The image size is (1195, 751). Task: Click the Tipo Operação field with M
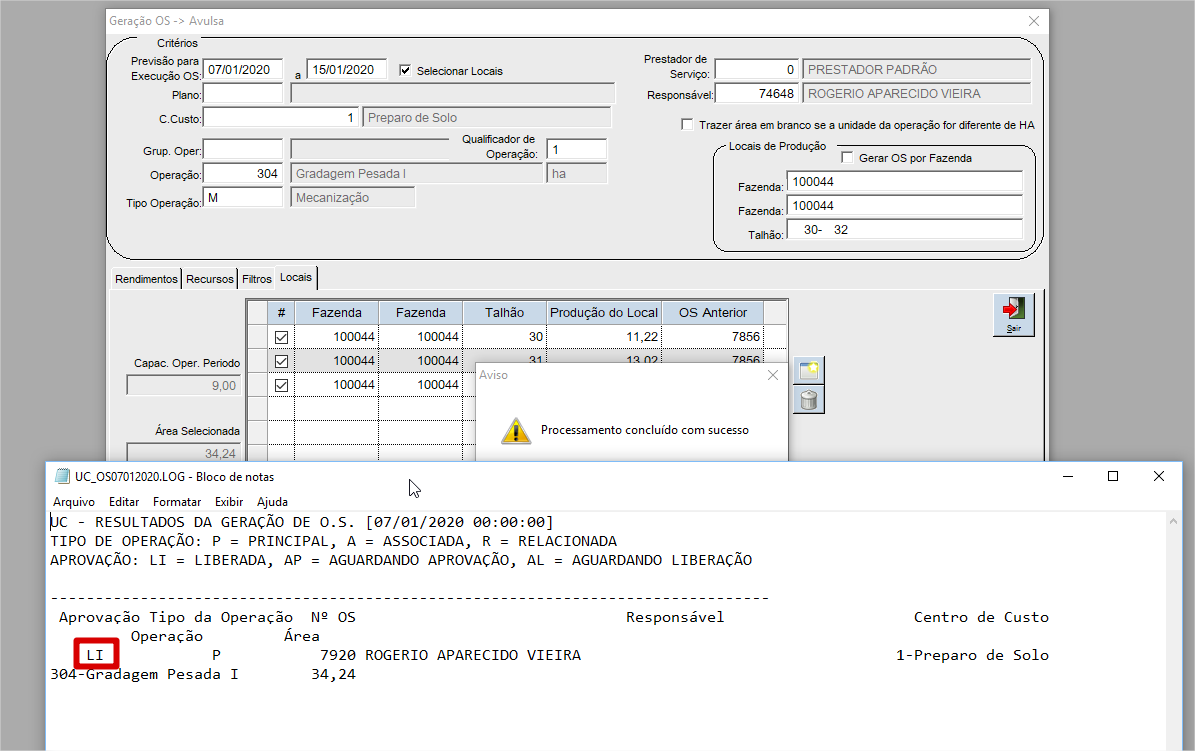(243, 197)
